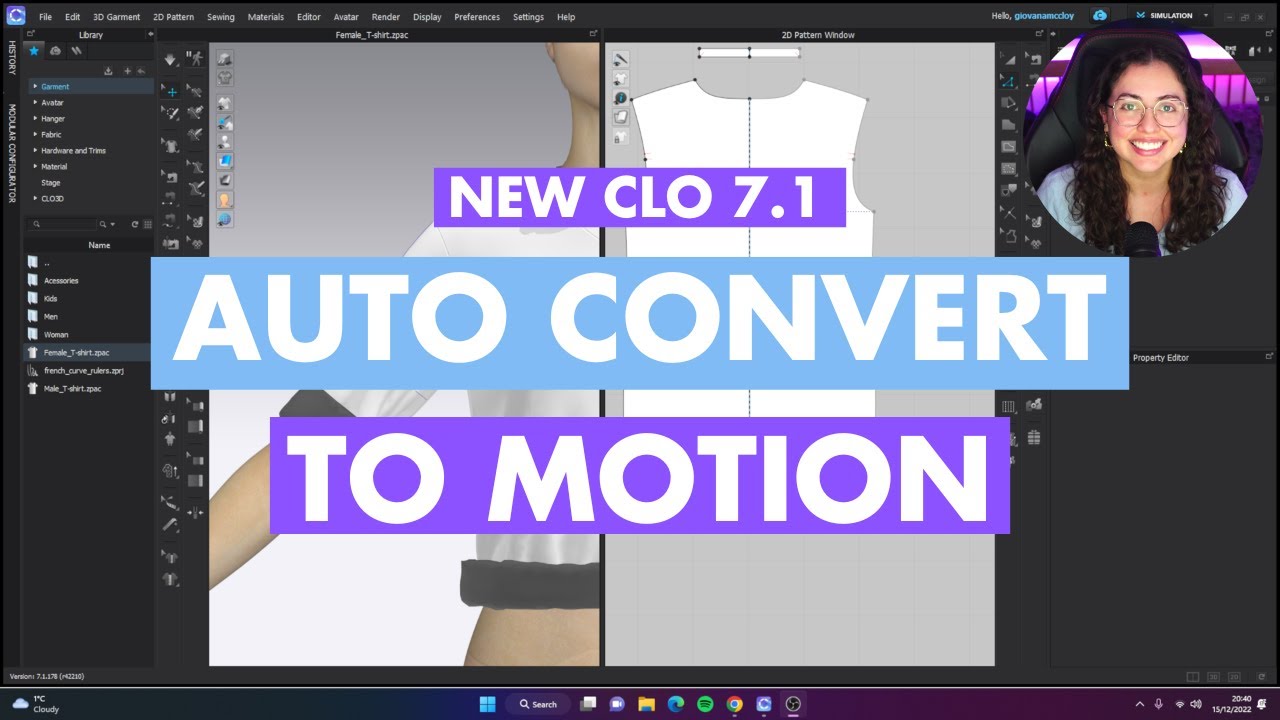Open the 2D Pattern menu
The image size is (1280, 720).
pos(174,17)
